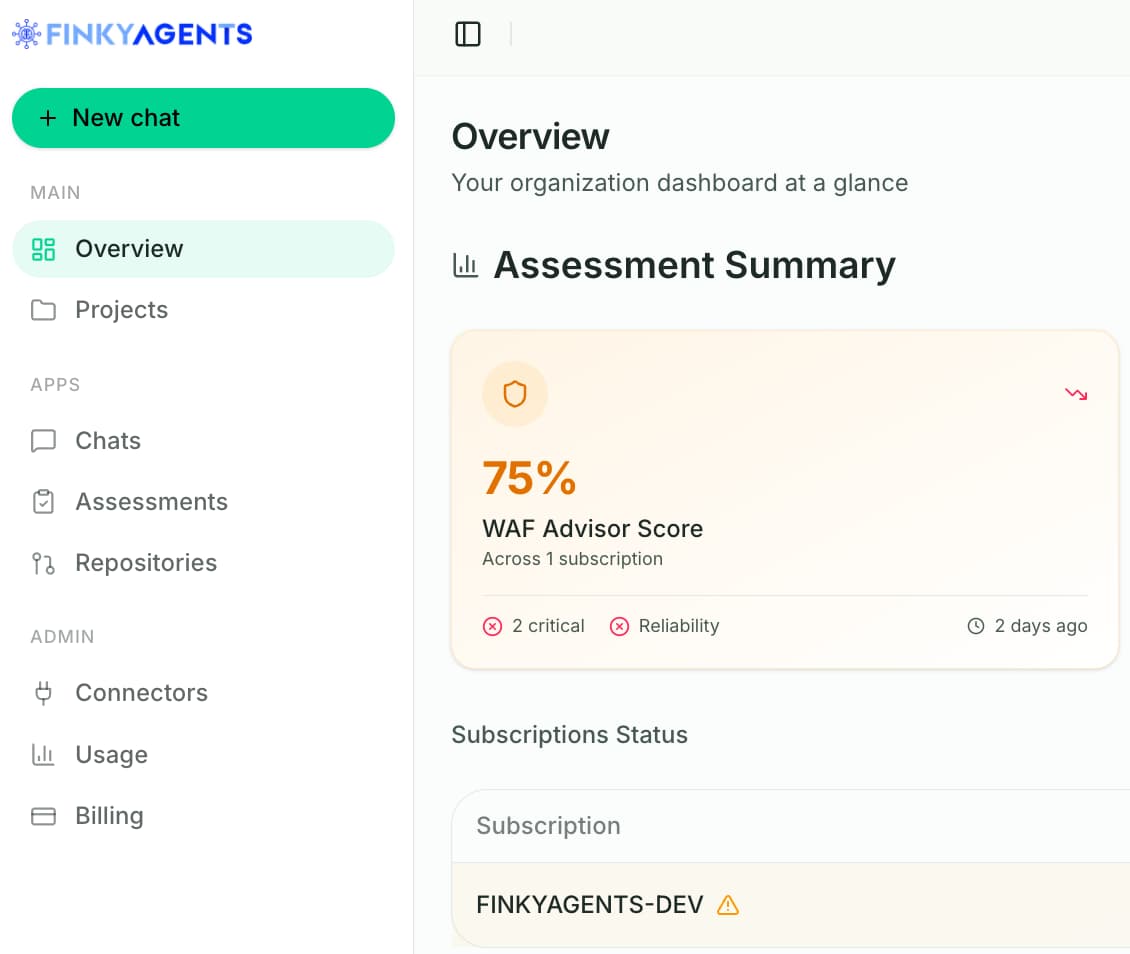The height and width of the screenshot is (954, 1130).
Task: Select Overview in the MAIN menu
Action: point(128,248)
